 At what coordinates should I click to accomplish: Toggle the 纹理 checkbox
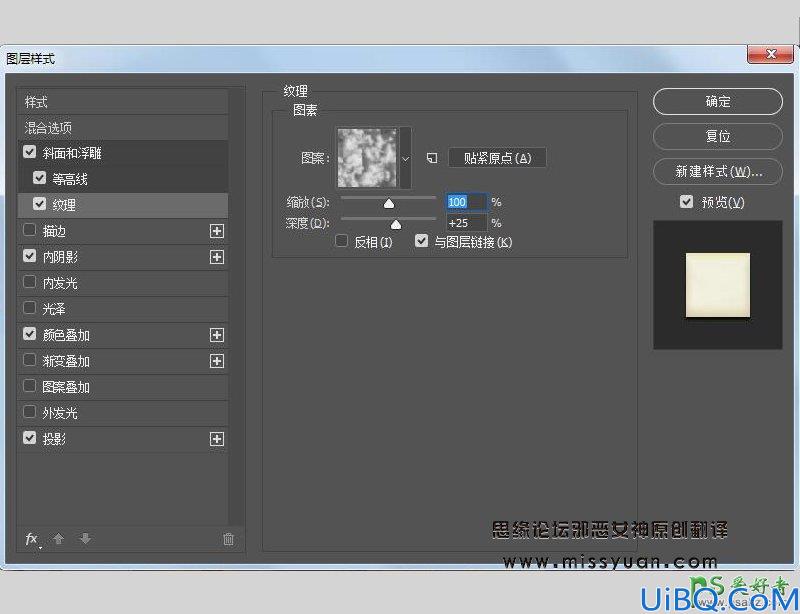(x=39, y=204)
